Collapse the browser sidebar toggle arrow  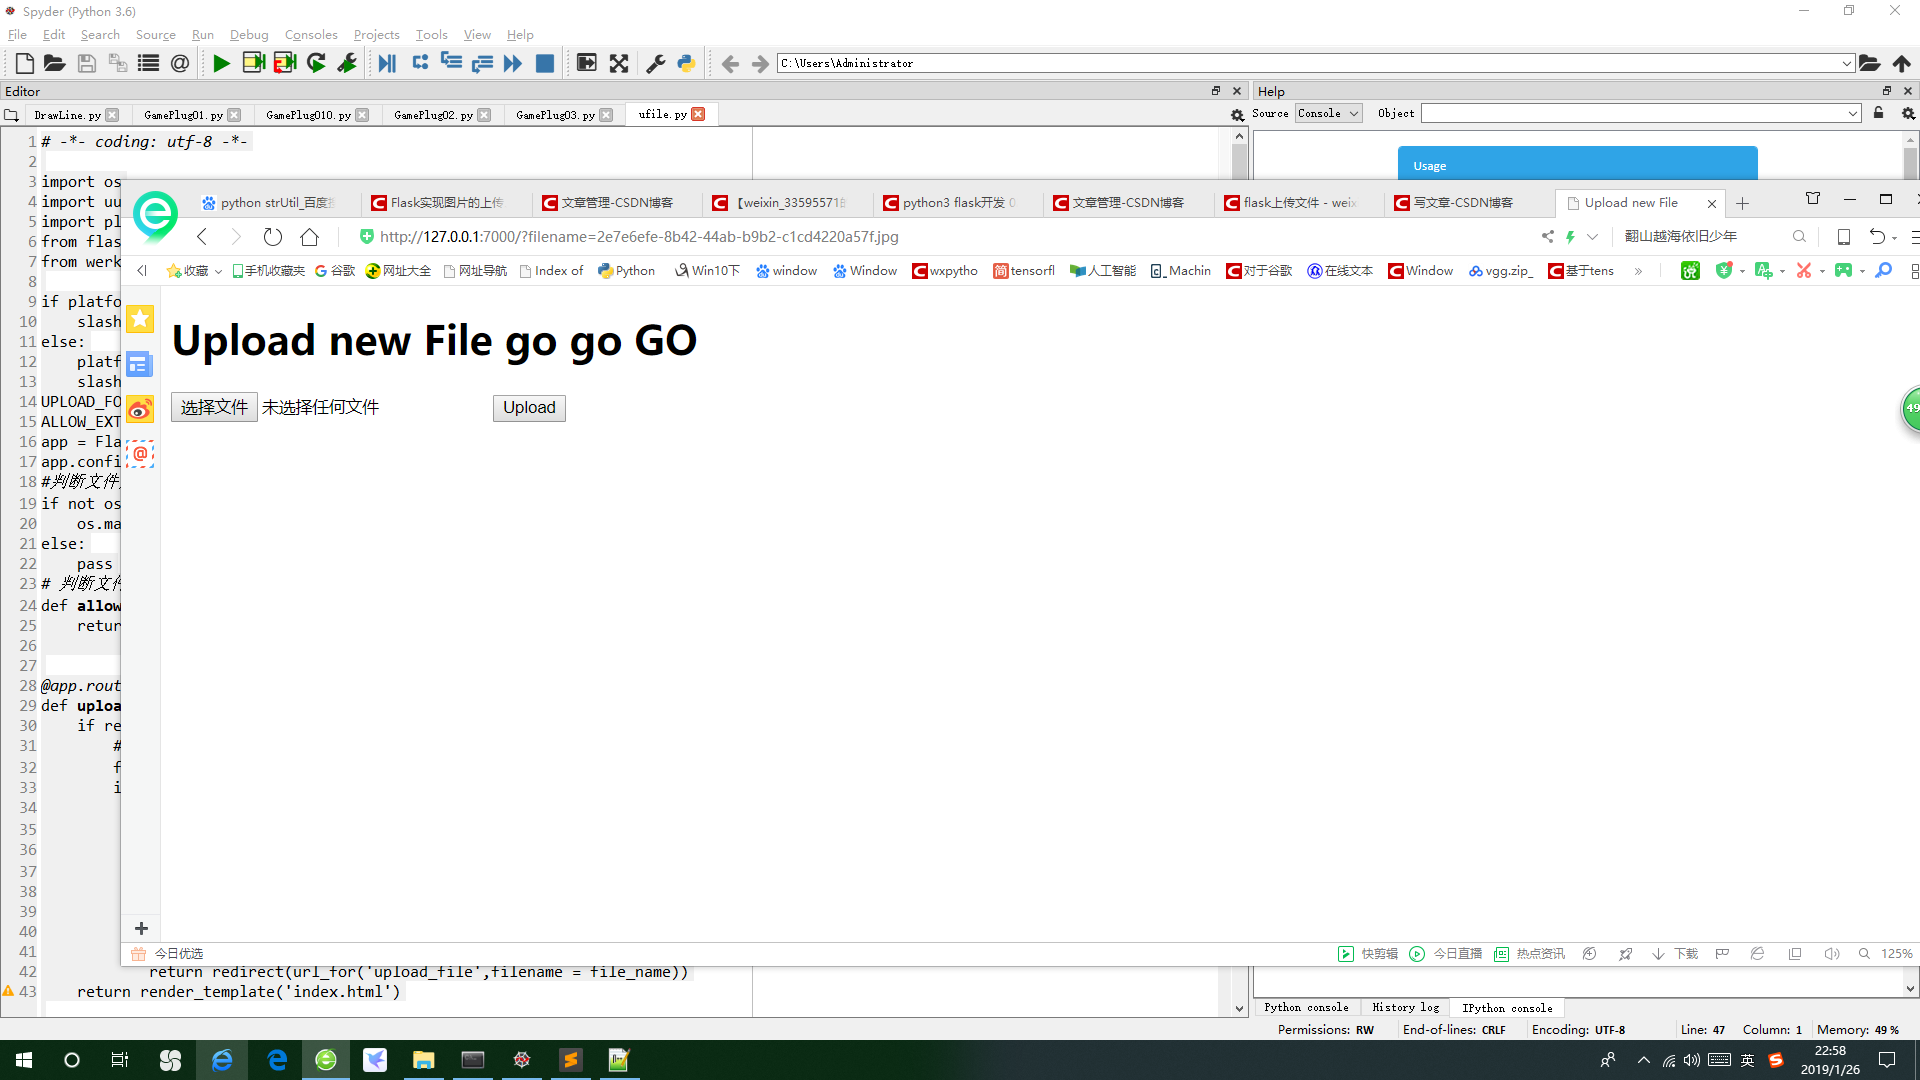tap(142, 271)
